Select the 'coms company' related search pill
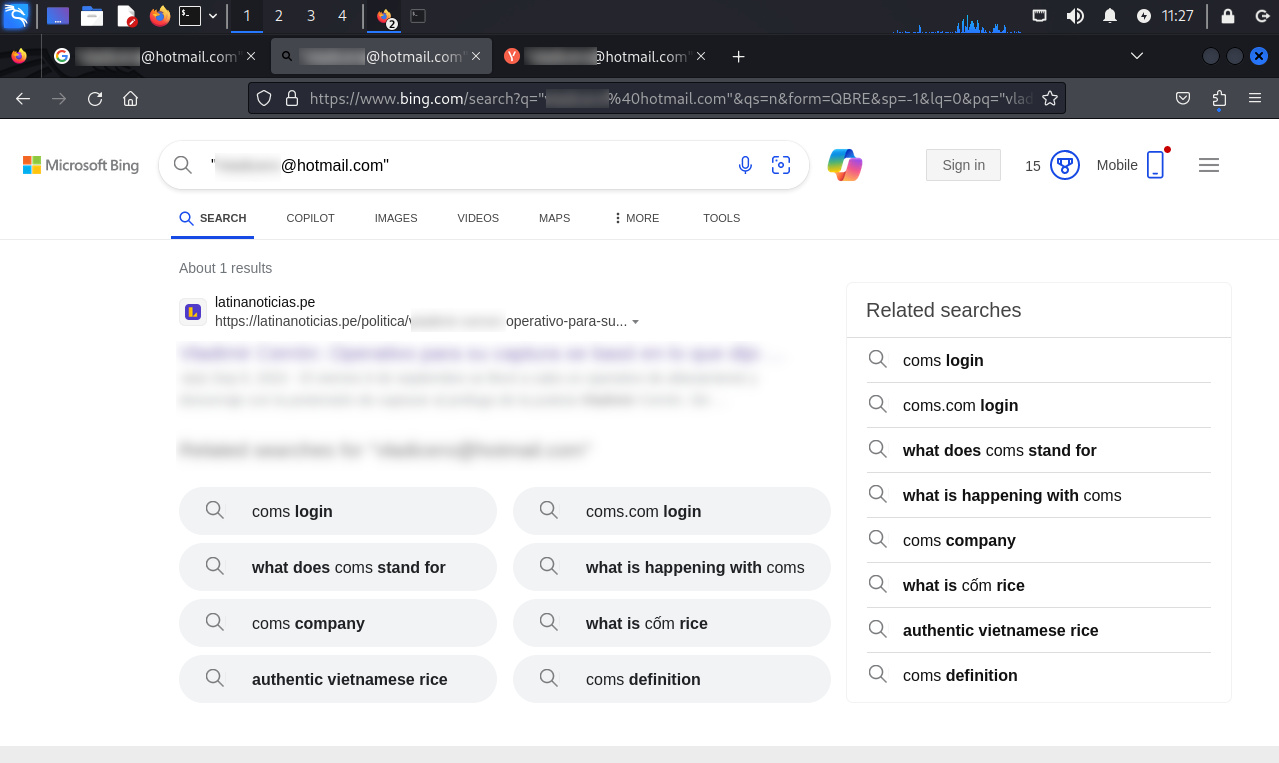This screenshot has height=763, width=1279. (x=337, y=623)
